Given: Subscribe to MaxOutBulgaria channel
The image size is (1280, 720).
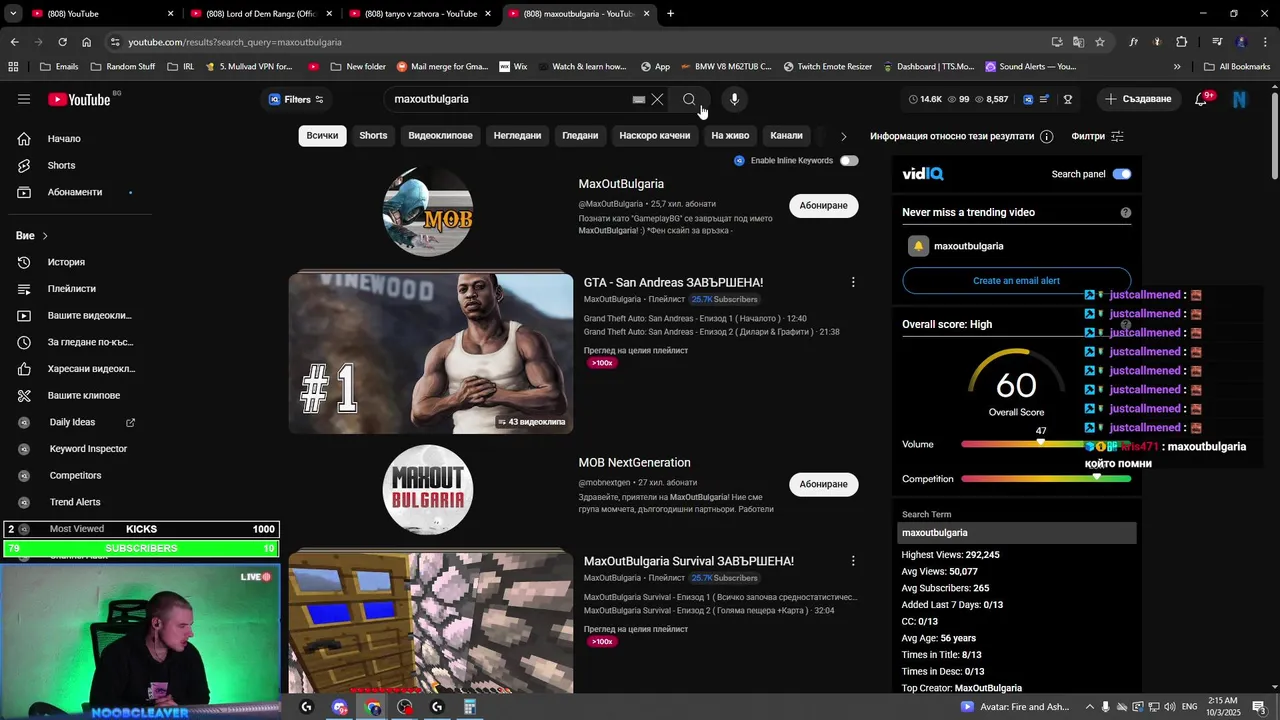Looking at the screenshot, I should coord(823,206).
